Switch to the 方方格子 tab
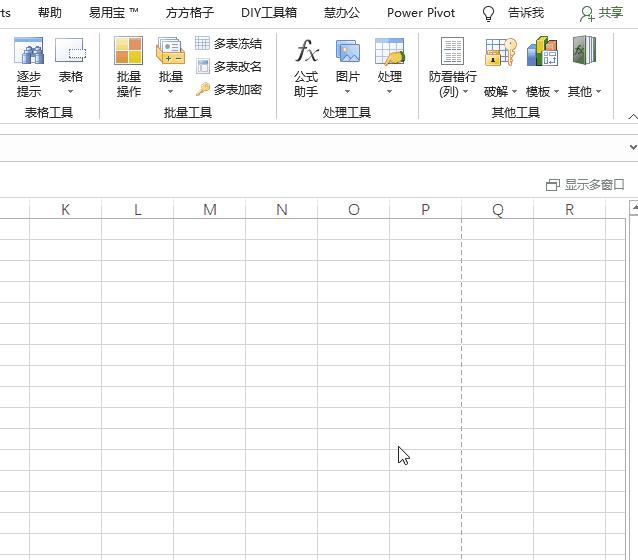 190,13
